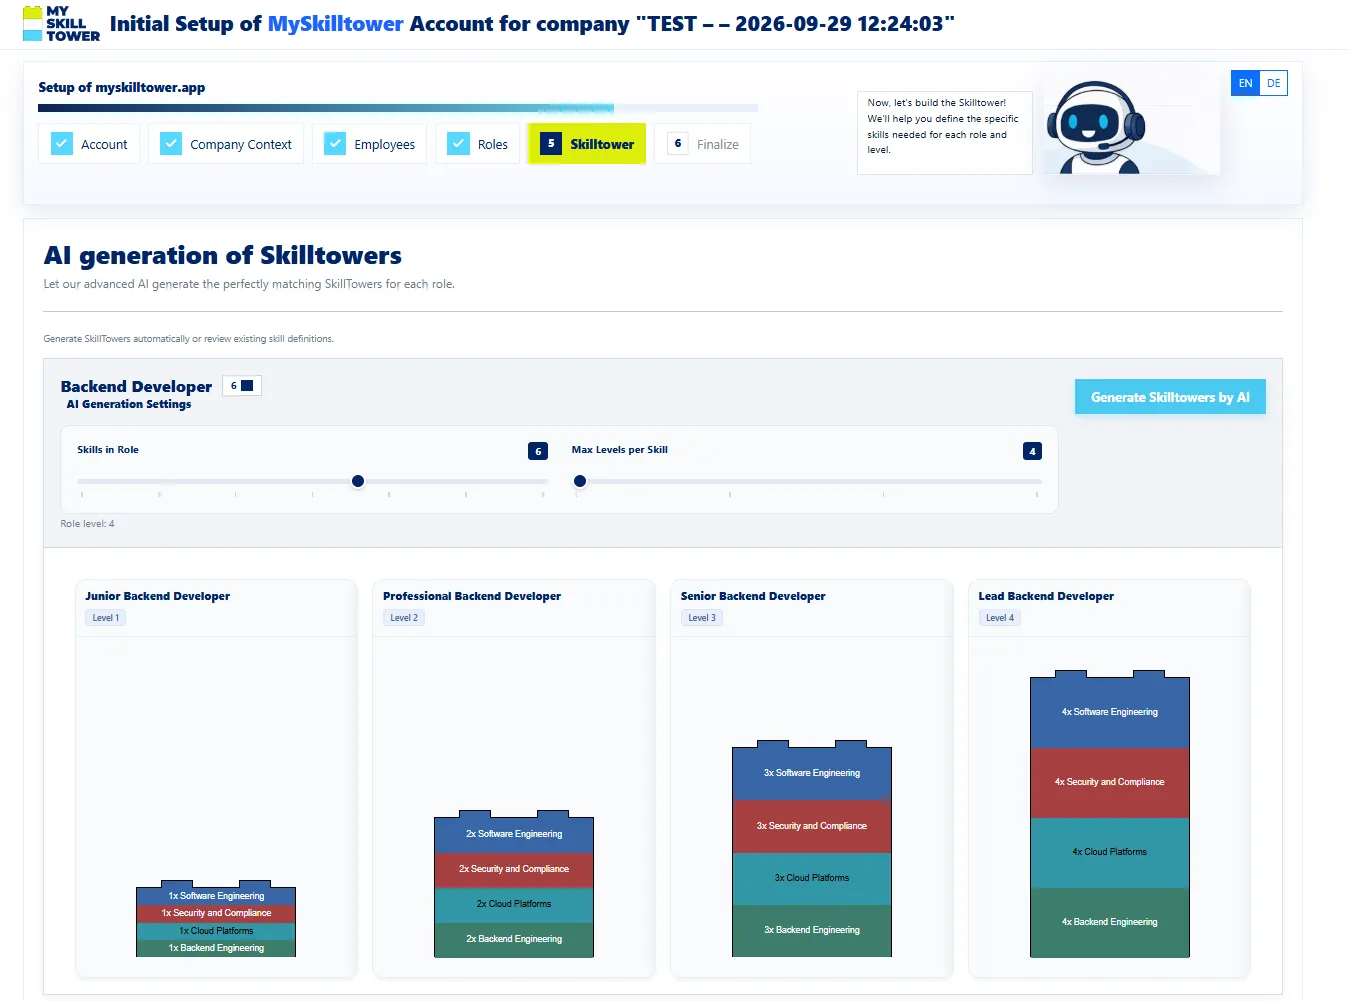The height and width of the screenshot is (1001, 1348).
Task: Click the MySkilltower link in the title
Action: click(x=336, y=24)
